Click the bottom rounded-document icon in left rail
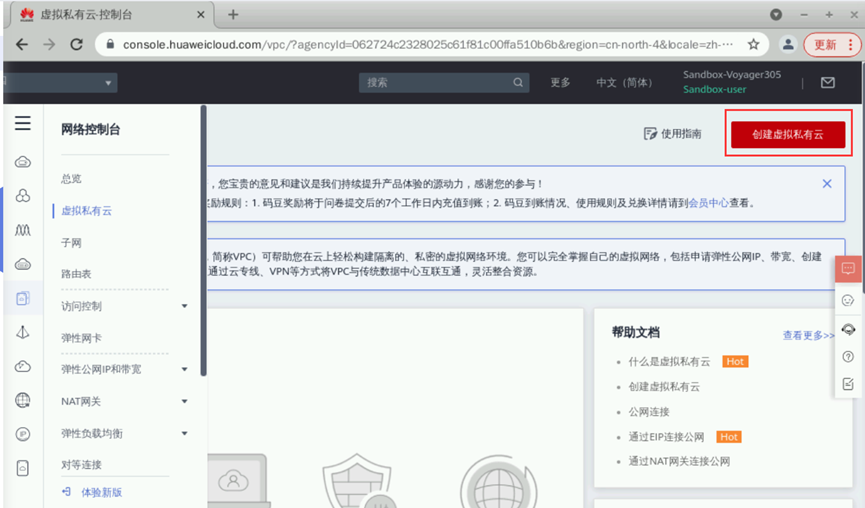This screenshot has width=865, height=508. click(23, 468)
